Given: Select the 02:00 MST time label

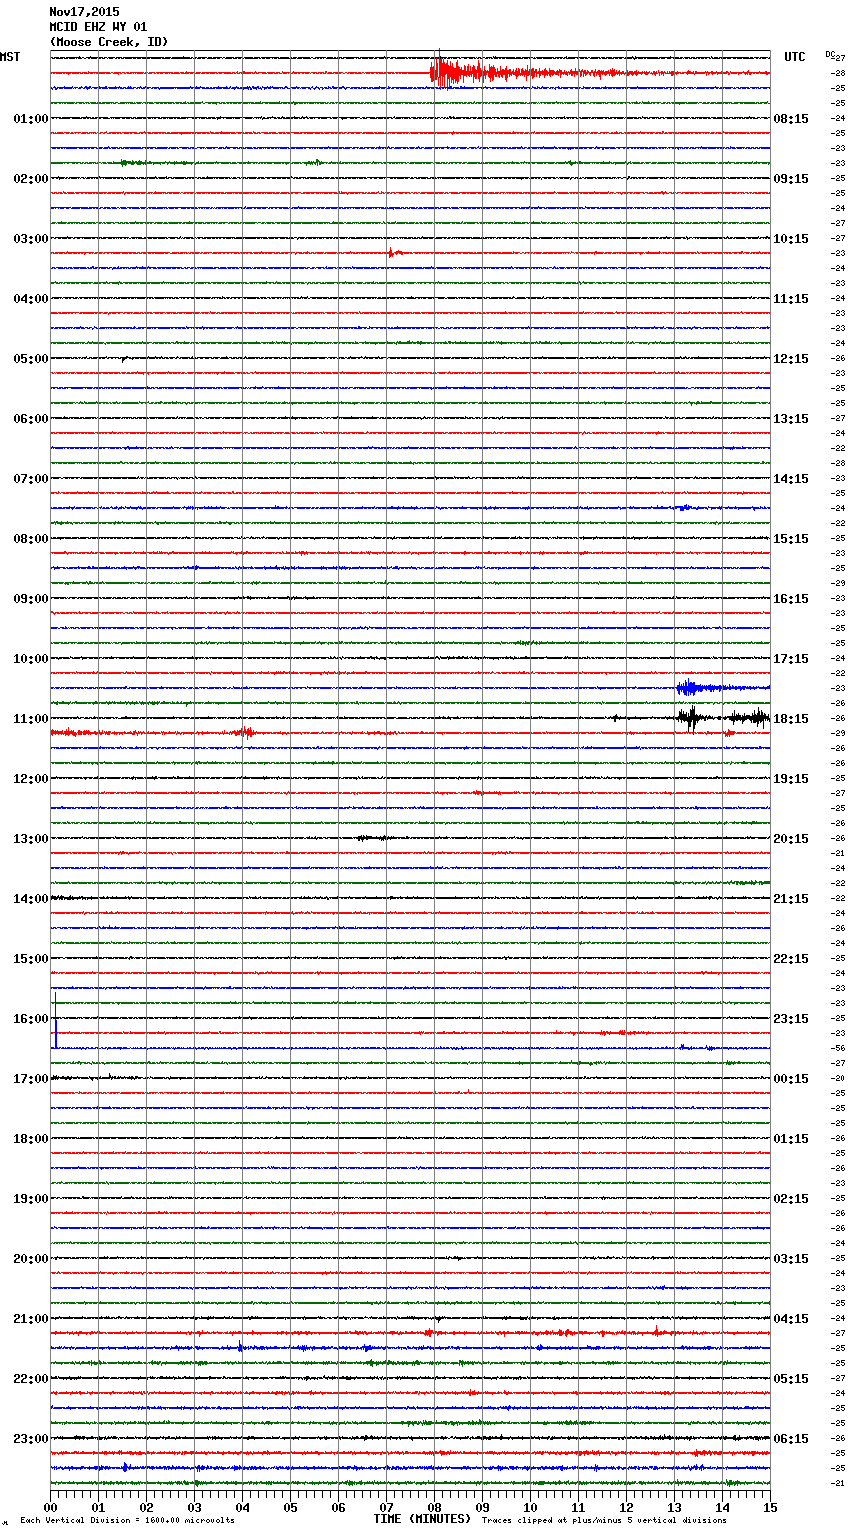Looking at the screenshot, I should [31, 179].
